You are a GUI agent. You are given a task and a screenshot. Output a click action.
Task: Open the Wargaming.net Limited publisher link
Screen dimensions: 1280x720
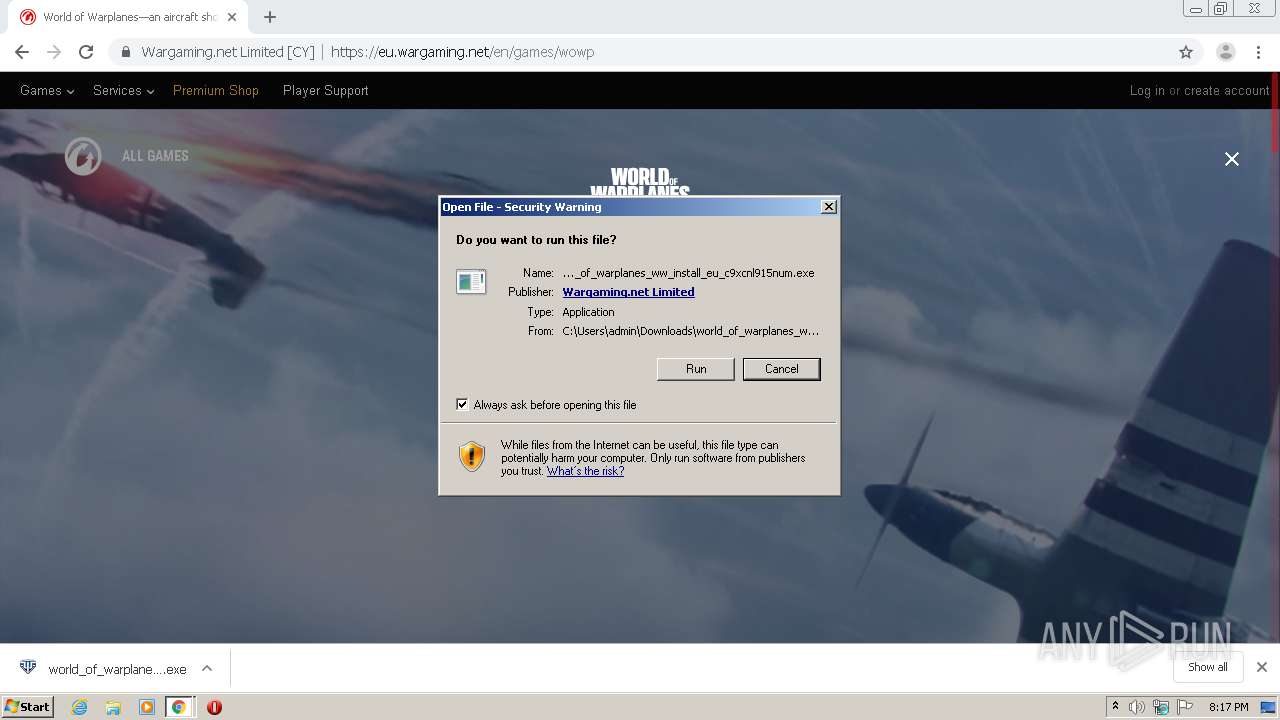point(628,292)
